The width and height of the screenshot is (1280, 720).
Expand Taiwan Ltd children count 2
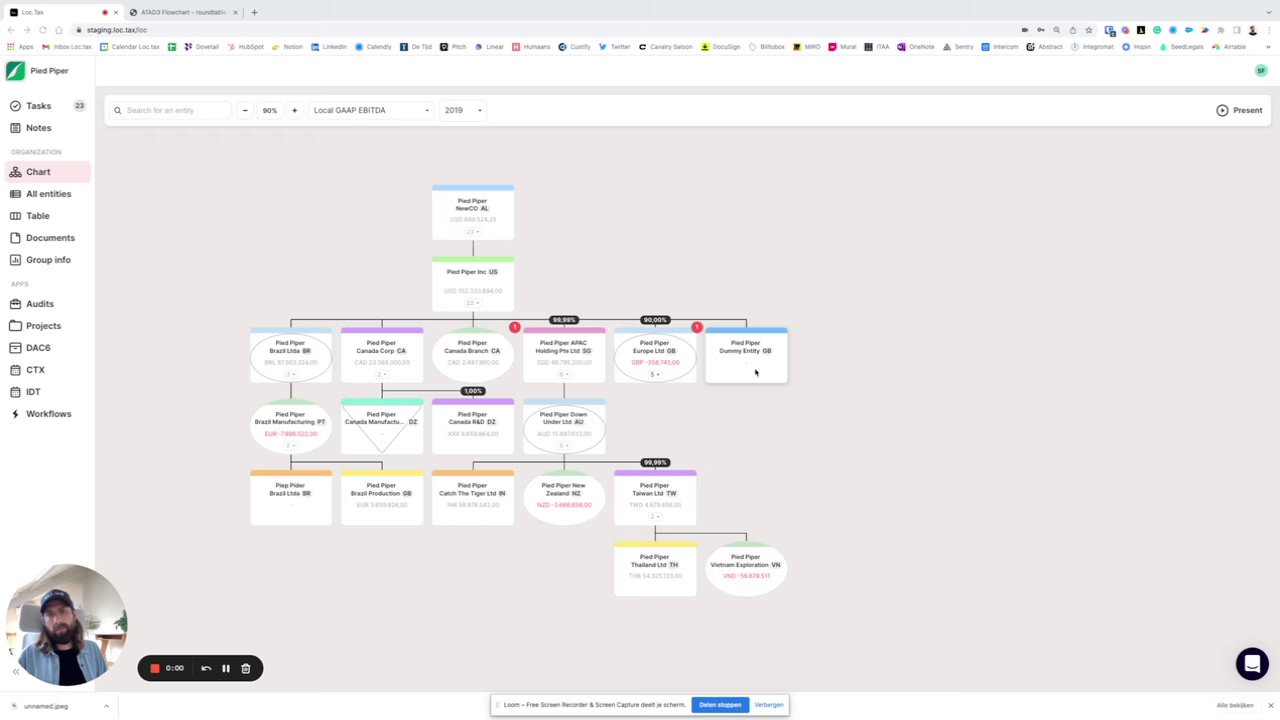pyautogui.click(x=654, y=516)
